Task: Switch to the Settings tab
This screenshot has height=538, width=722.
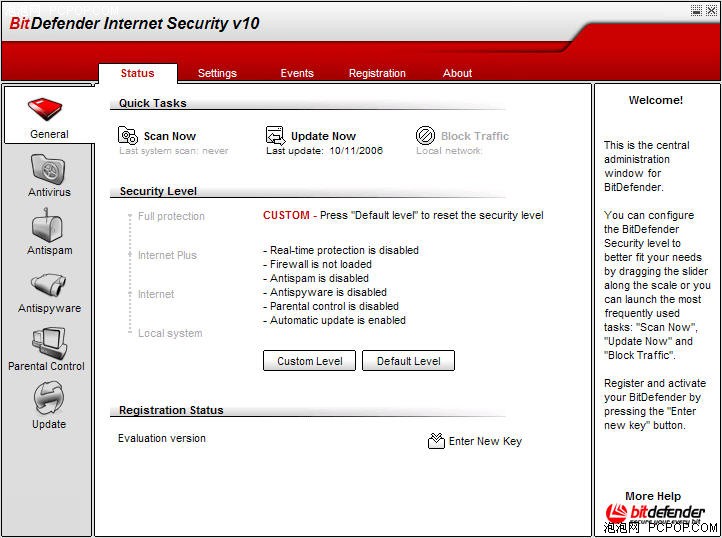Action: point(217,73)
